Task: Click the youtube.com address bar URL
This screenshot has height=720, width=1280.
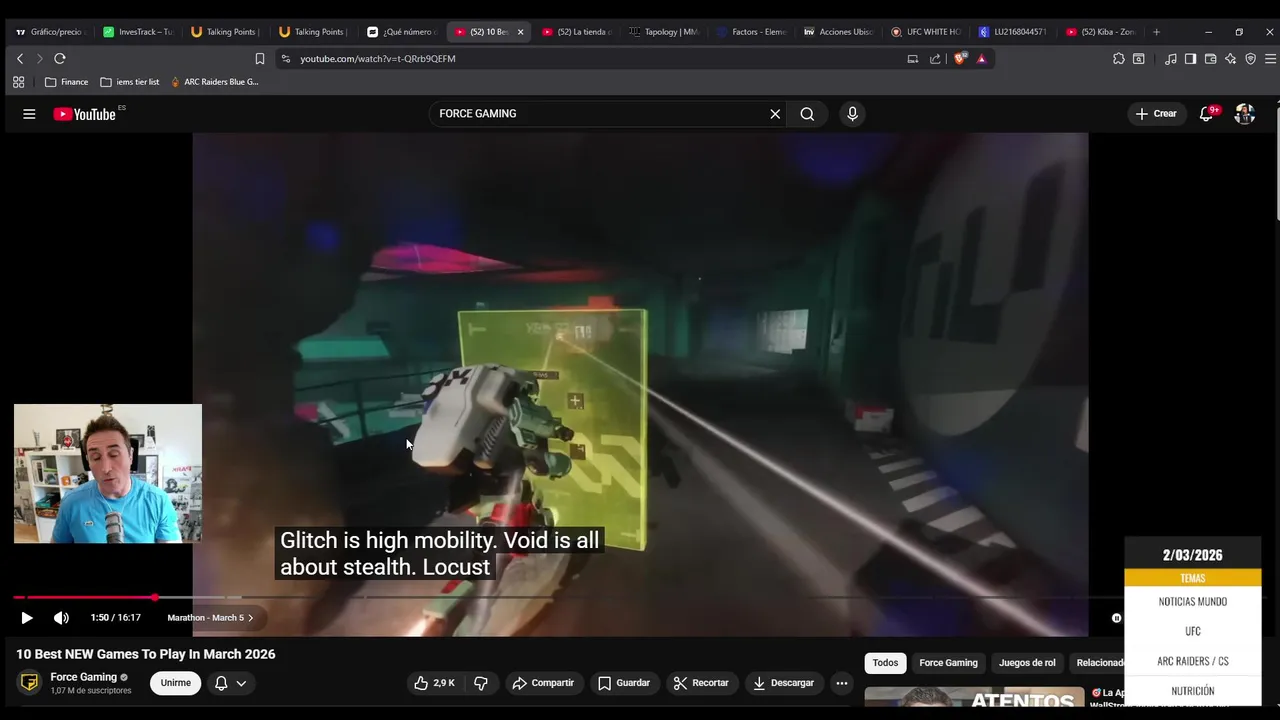Action: click(378, 59)
